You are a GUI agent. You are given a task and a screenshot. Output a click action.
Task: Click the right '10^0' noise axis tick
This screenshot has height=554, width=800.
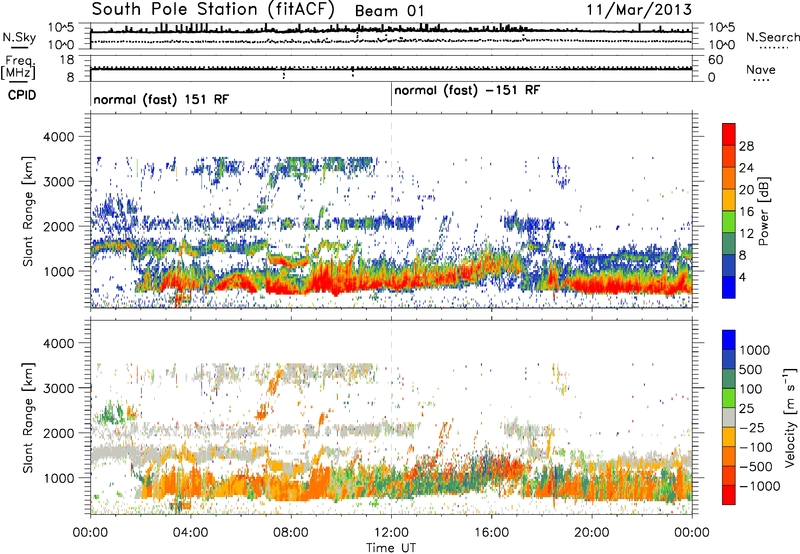[721, 45]
